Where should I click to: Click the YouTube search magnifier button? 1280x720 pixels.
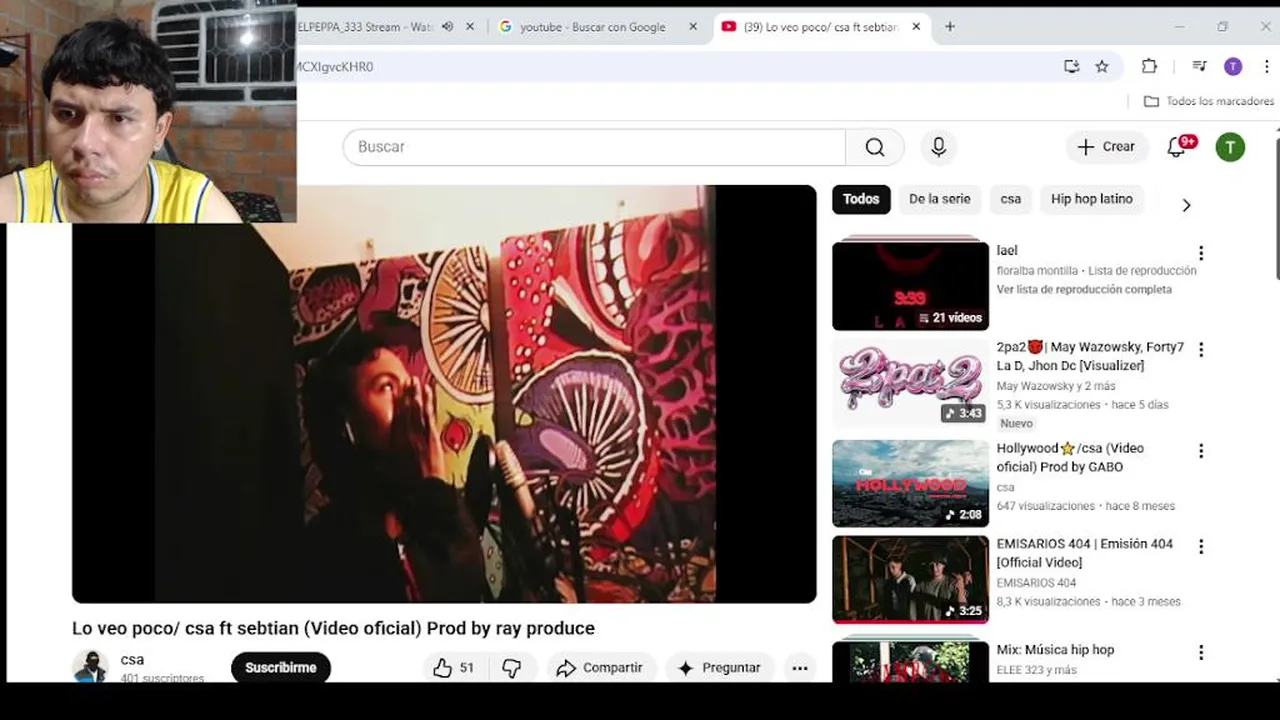tap(875, 147)
